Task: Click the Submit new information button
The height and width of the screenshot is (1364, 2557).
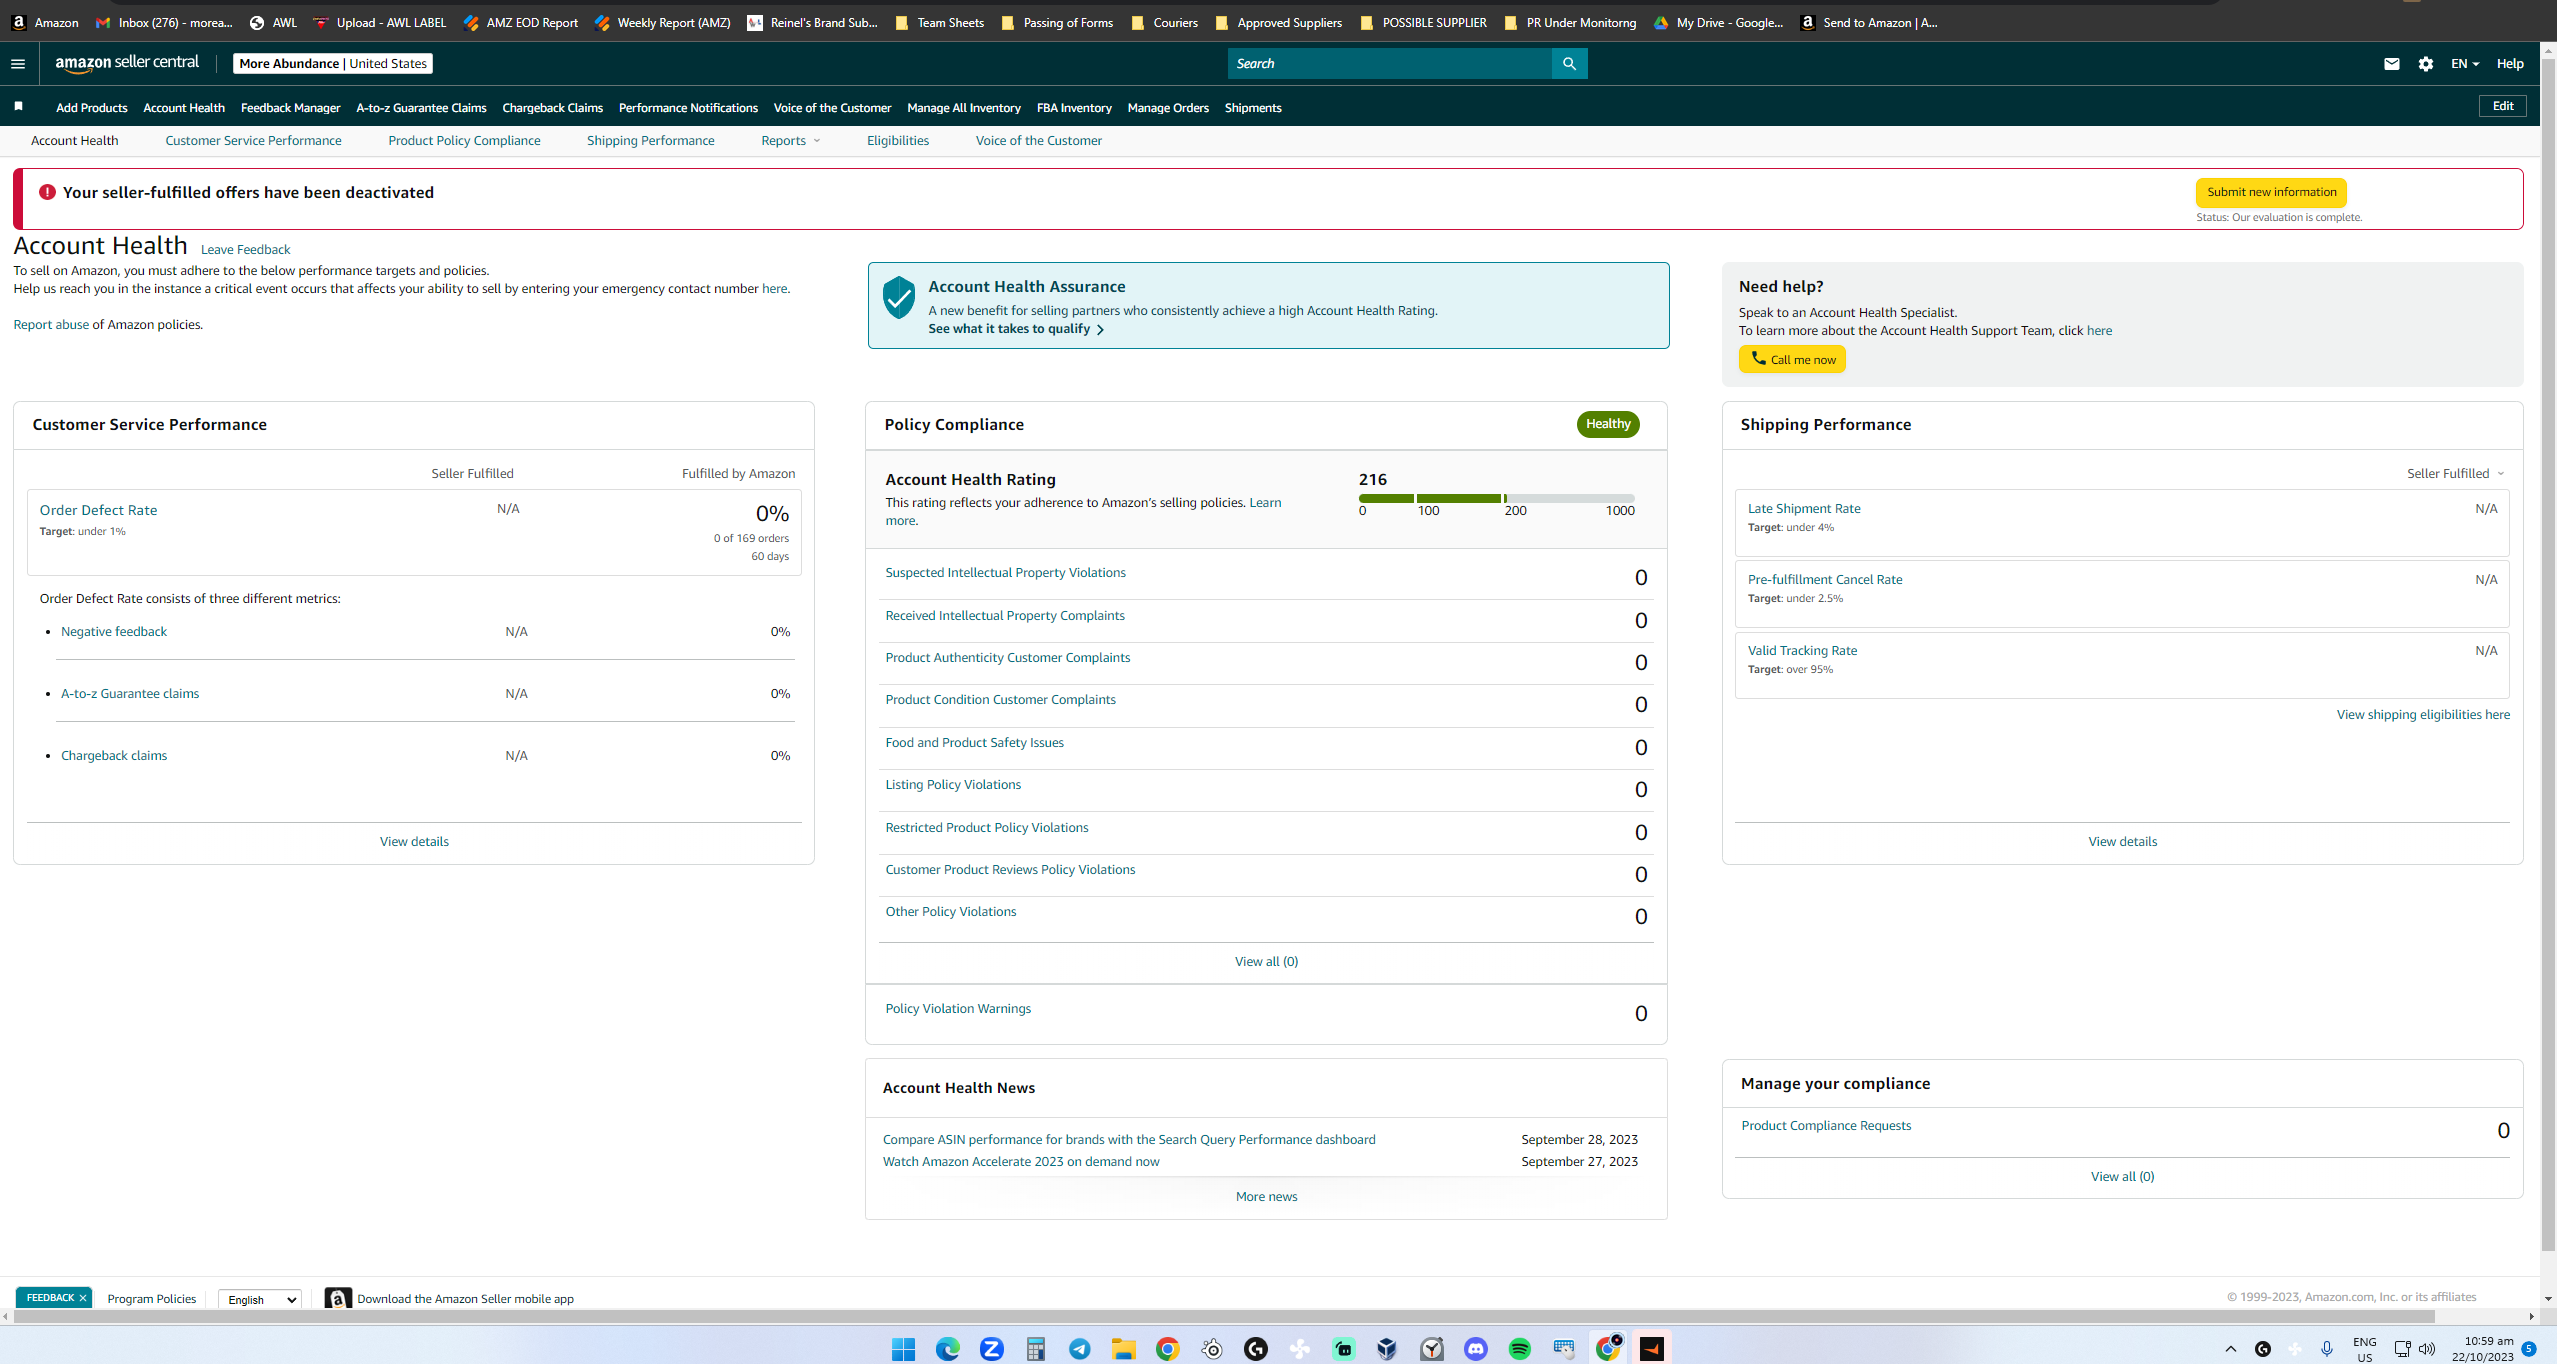Action: tap(2271, 192)
